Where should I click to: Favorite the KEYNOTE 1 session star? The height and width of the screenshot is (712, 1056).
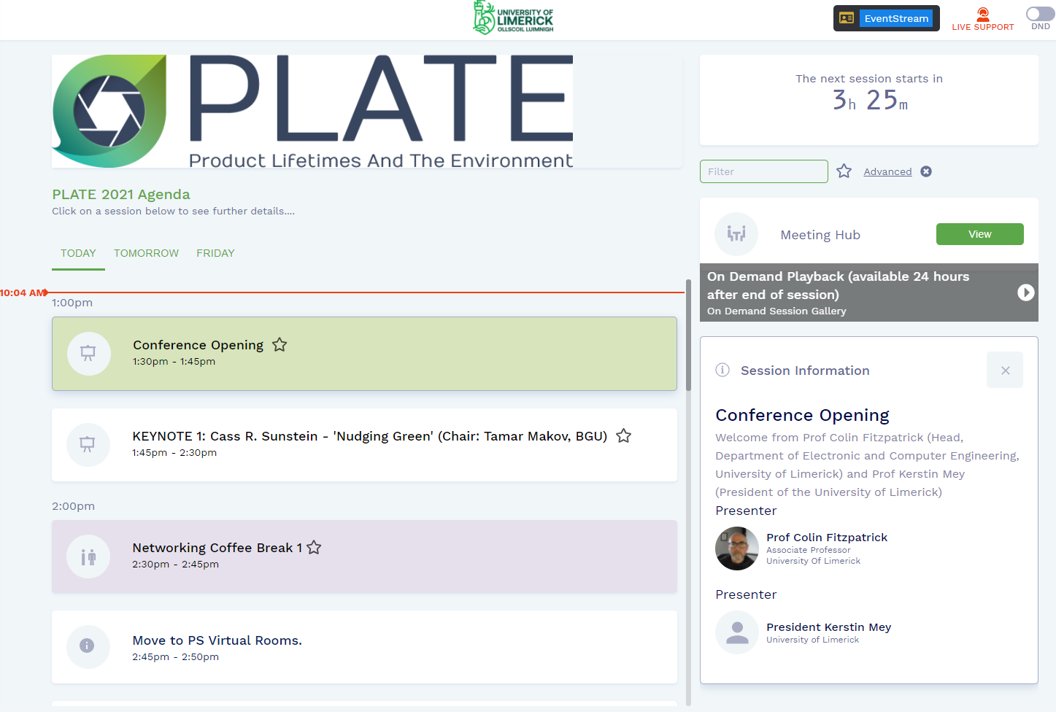(624, 436)
